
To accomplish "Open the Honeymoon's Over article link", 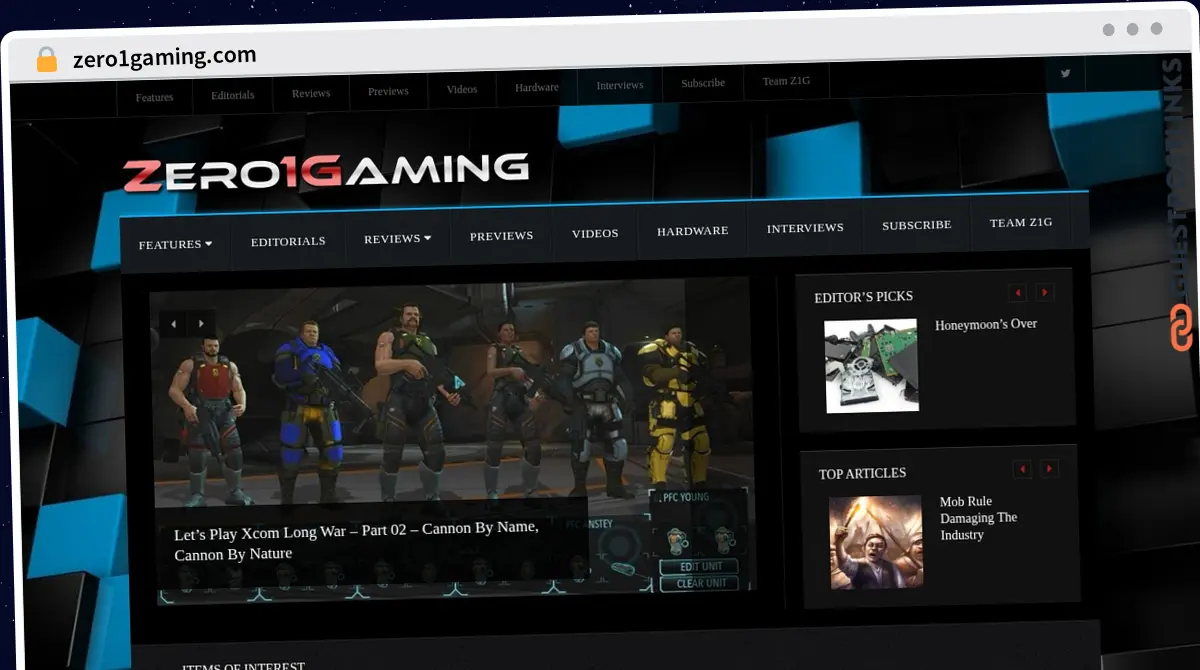I will 986,324.
